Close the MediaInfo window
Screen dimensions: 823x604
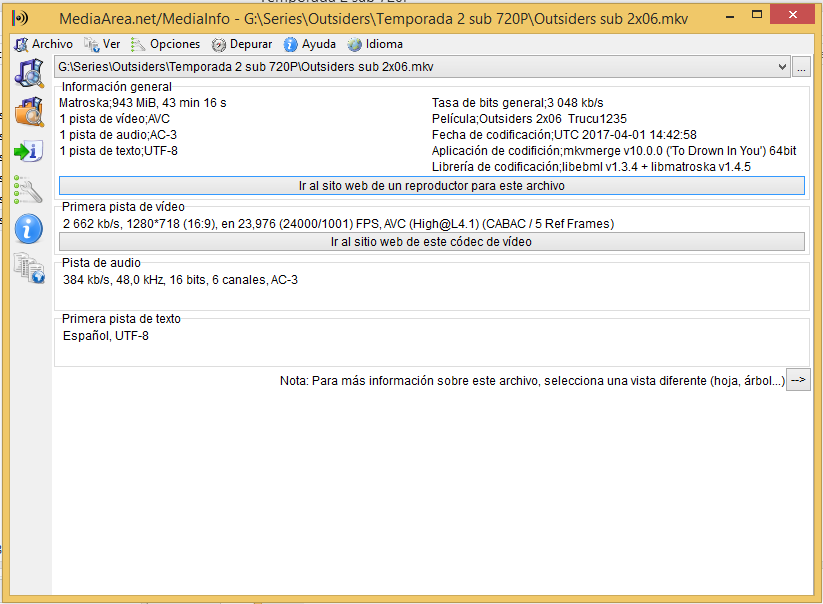pos(793,15)
